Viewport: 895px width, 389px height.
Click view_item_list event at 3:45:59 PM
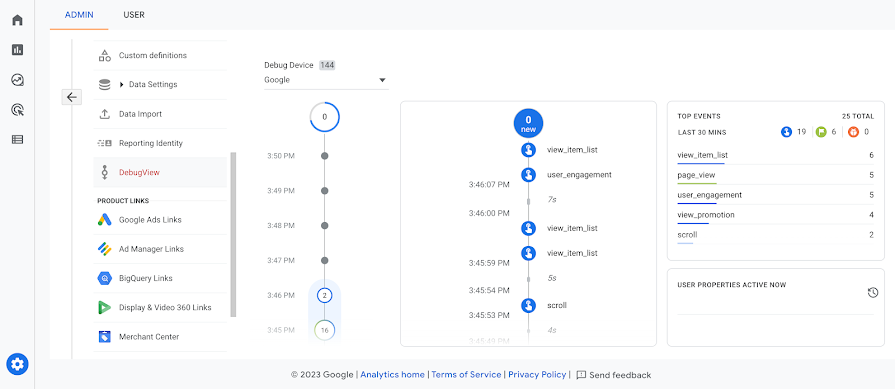coord(572,253)
